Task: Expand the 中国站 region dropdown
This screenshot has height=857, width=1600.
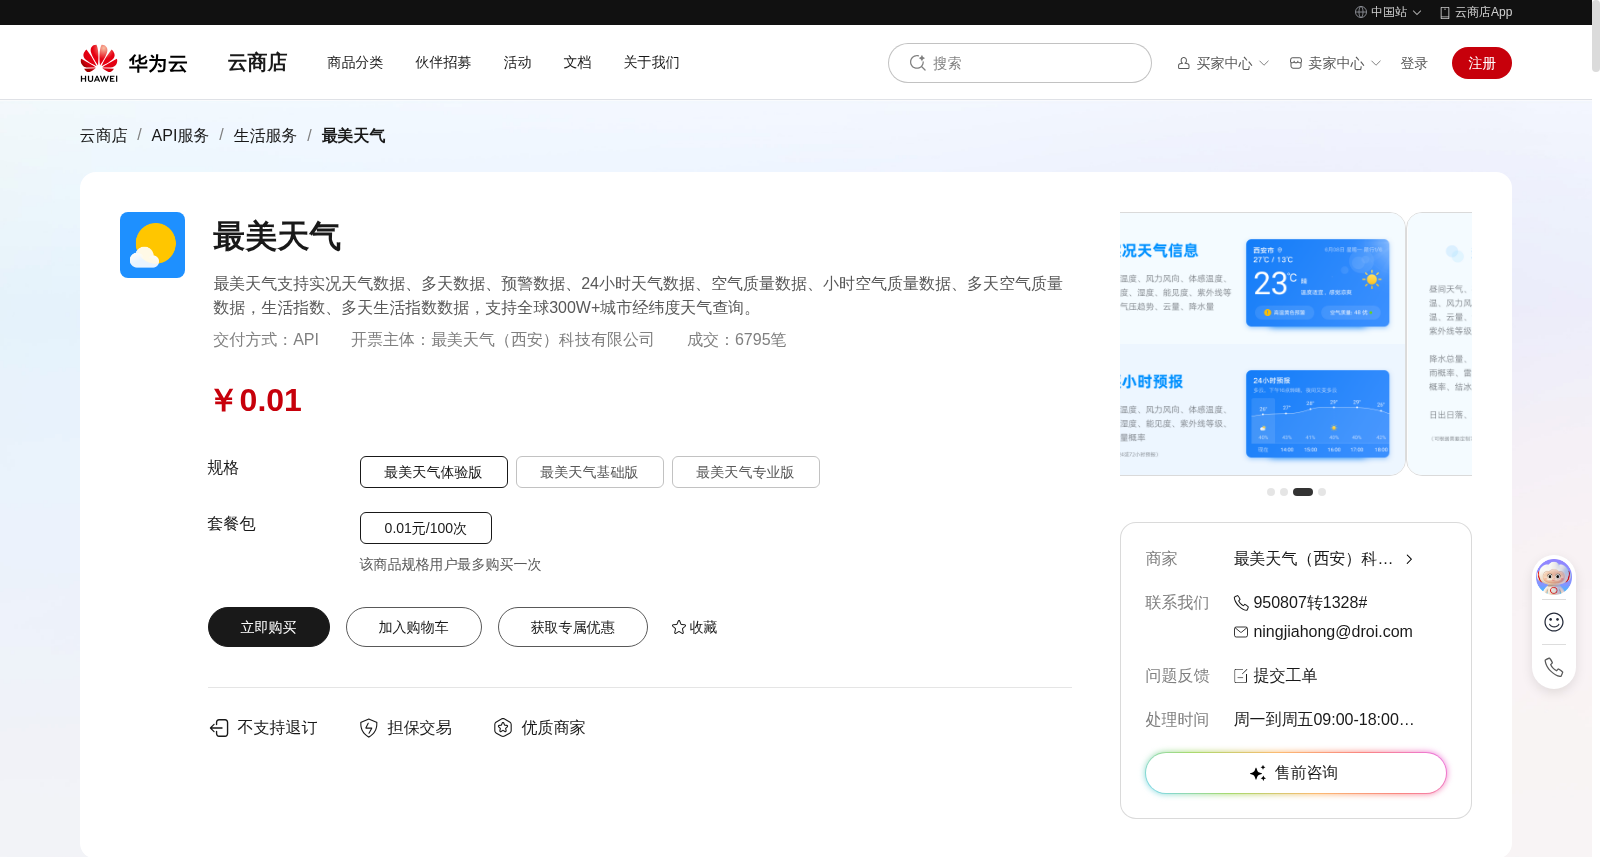Action: [1417, 13]
